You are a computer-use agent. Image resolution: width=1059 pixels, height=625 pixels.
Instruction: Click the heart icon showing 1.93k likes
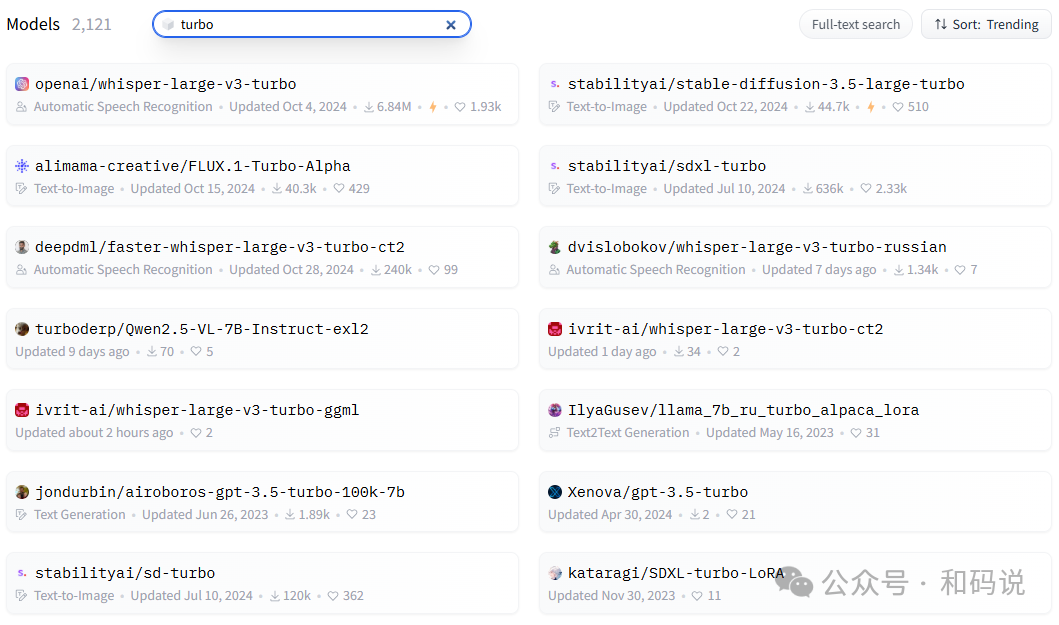click(x=460, y=107)
